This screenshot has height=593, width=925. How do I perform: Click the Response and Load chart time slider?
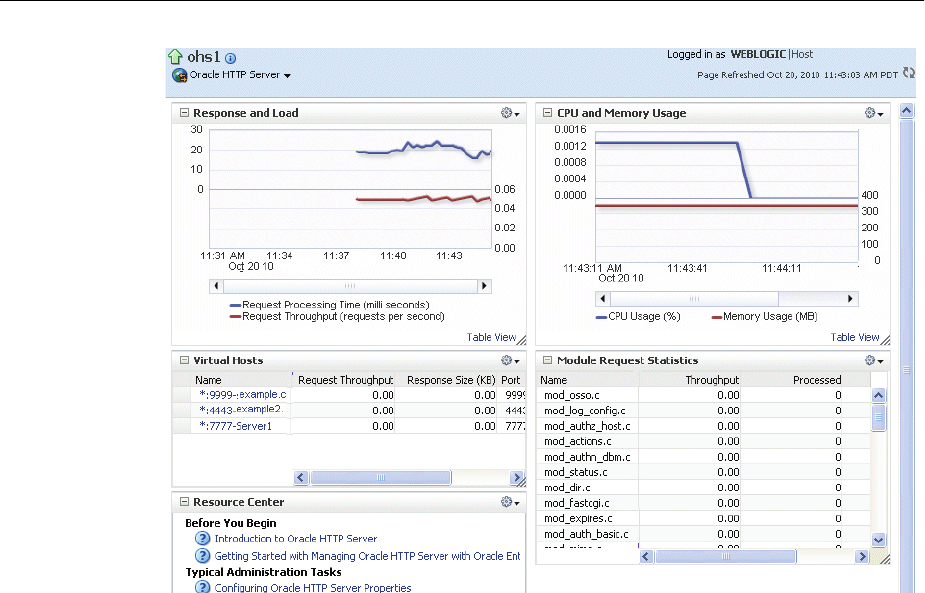[x=349, y=286]
